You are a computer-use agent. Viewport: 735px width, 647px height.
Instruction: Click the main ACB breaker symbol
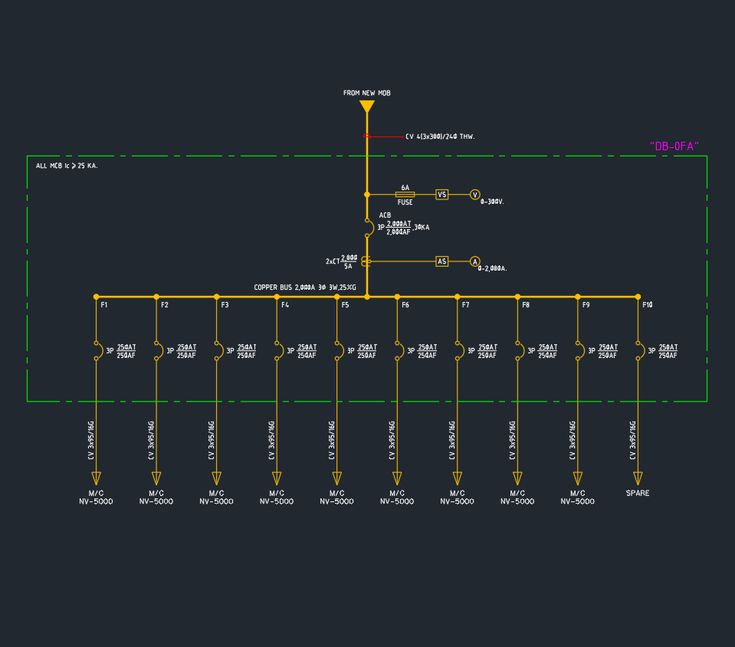coord(369,228)
